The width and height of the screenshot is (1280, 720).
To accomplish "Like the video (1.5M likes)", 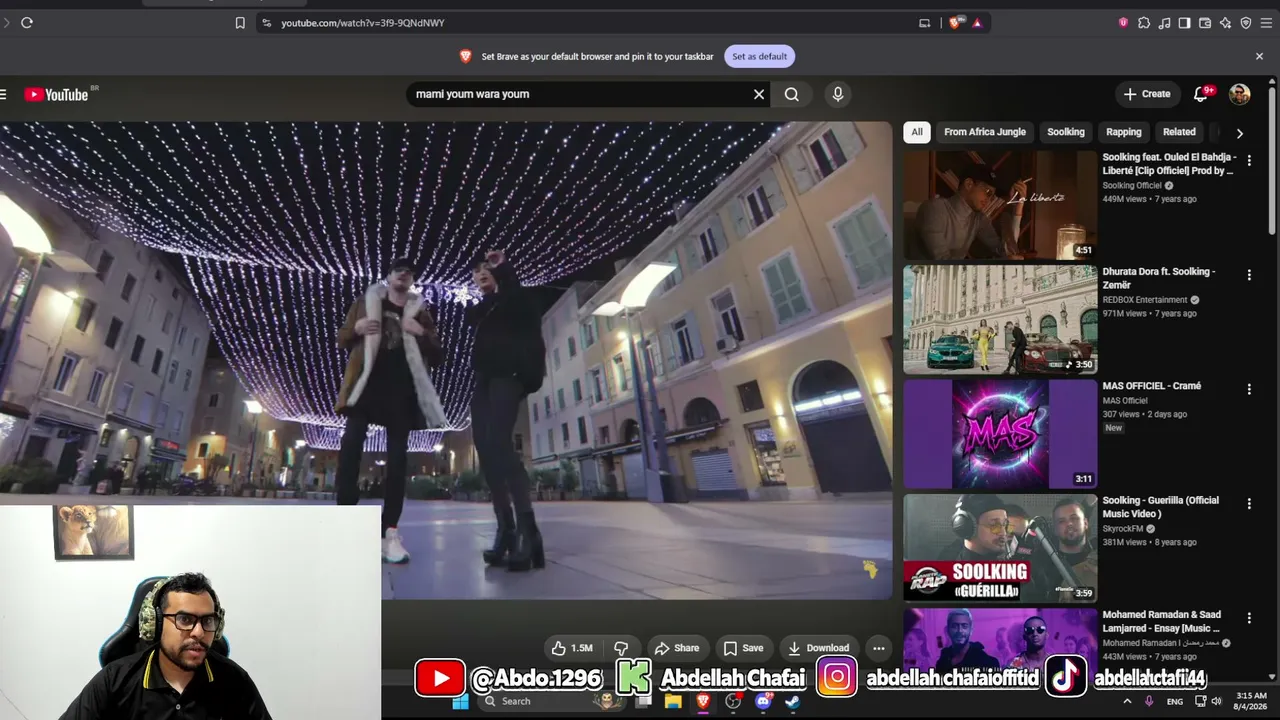I will [572, 648].
